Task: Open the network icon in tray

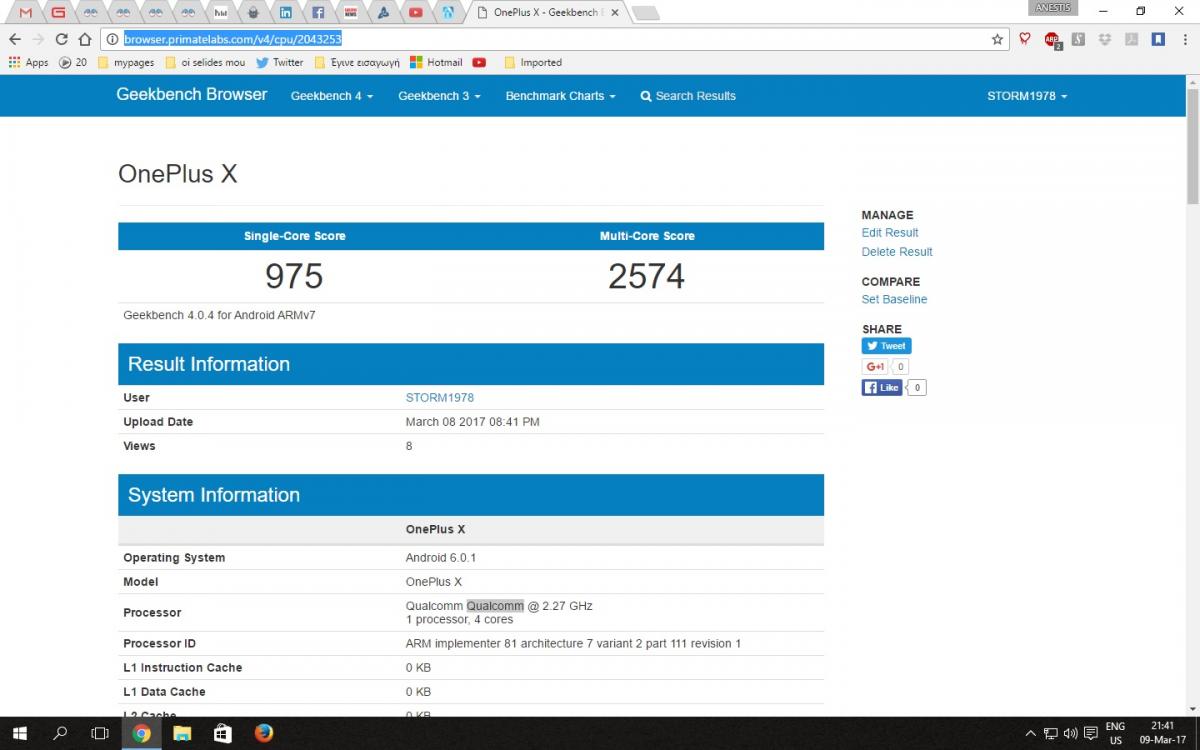Action: (1051, 733)
